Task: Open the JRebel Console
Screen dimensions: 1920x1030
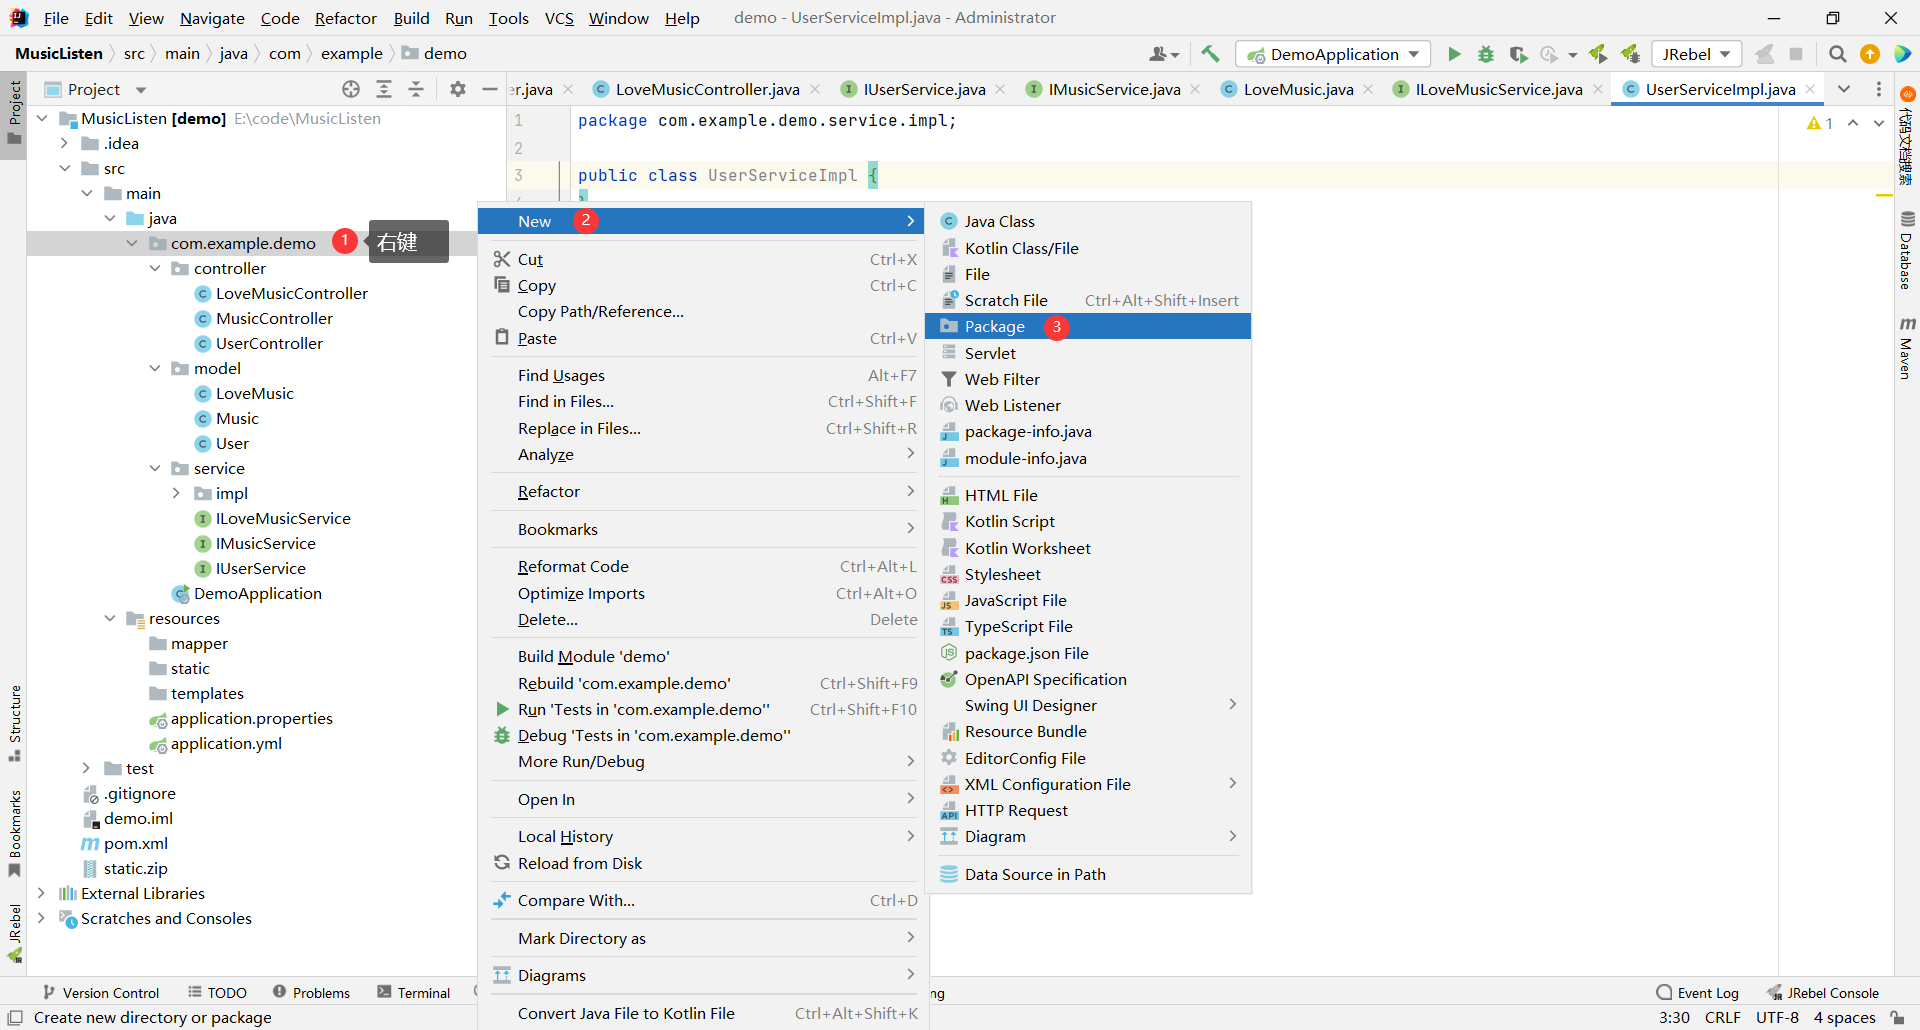Action: [1822, 993]
